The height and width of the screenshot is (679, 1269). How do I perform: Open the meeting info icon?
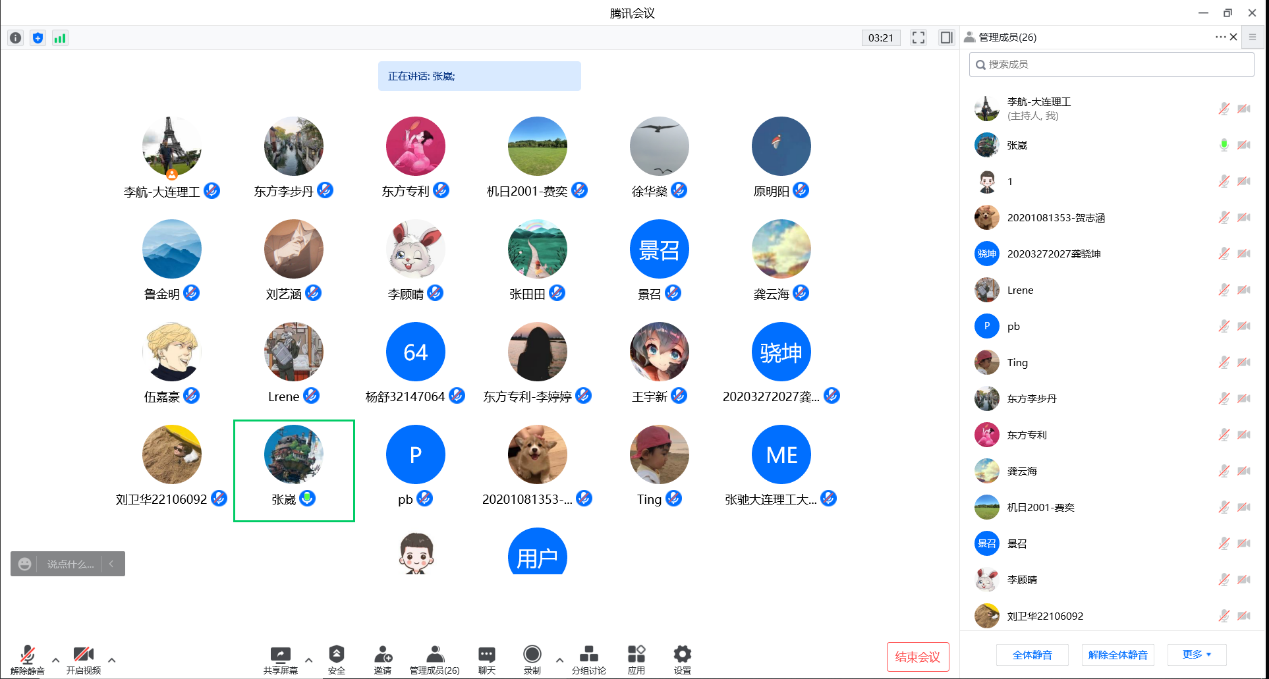(15, 38)
